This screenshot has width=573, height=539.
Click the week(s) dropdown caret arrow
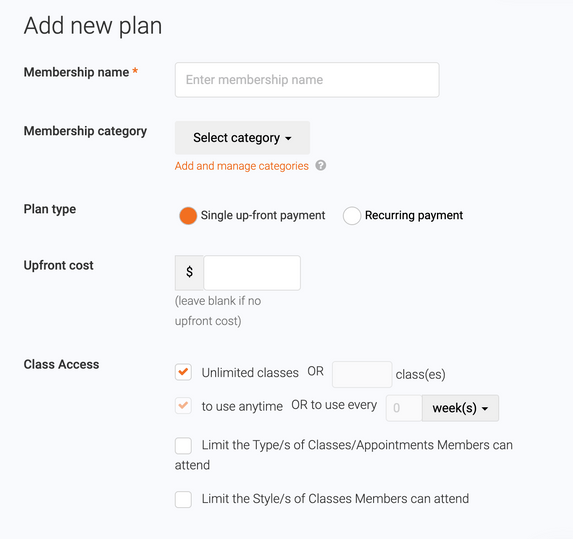point(485,409)
